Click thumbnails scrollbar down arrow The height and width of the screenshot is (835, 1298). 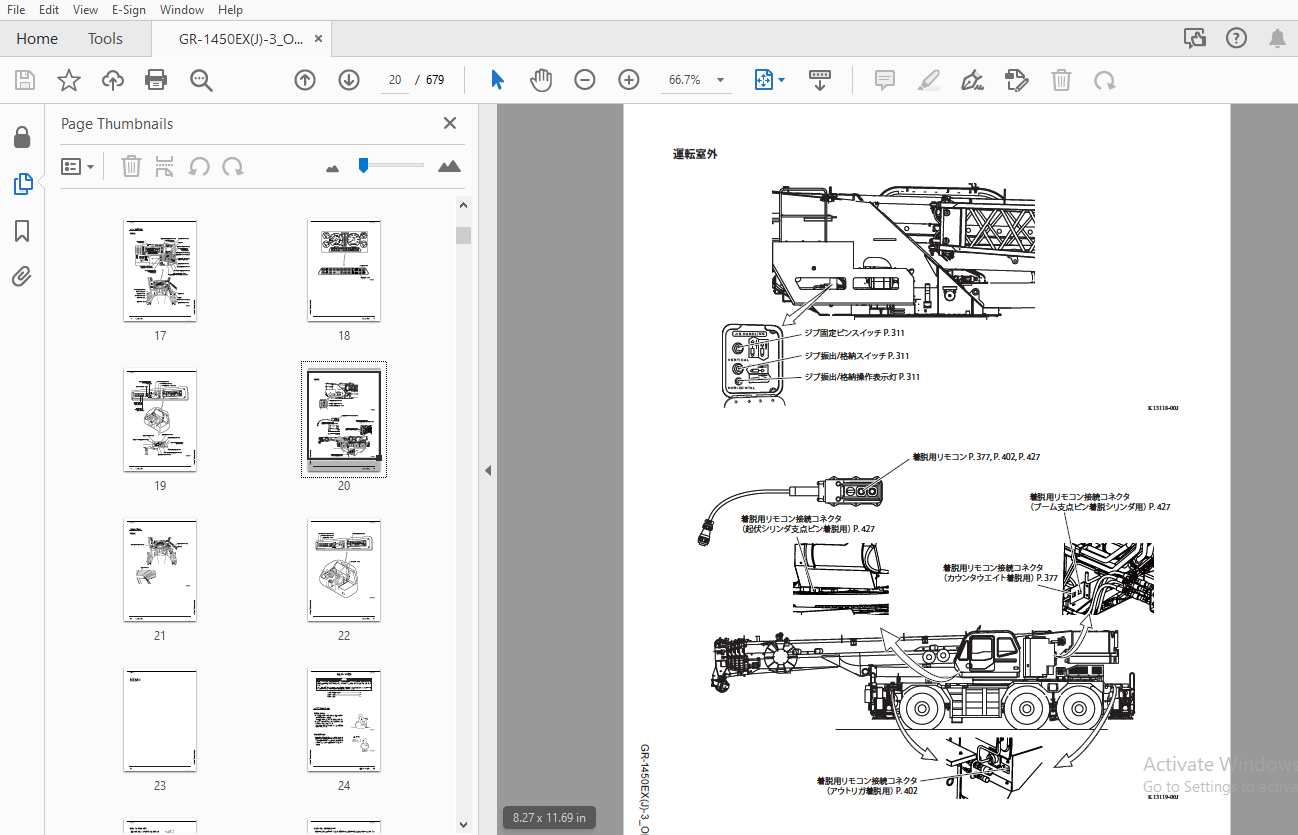click(x=463, y=825)
